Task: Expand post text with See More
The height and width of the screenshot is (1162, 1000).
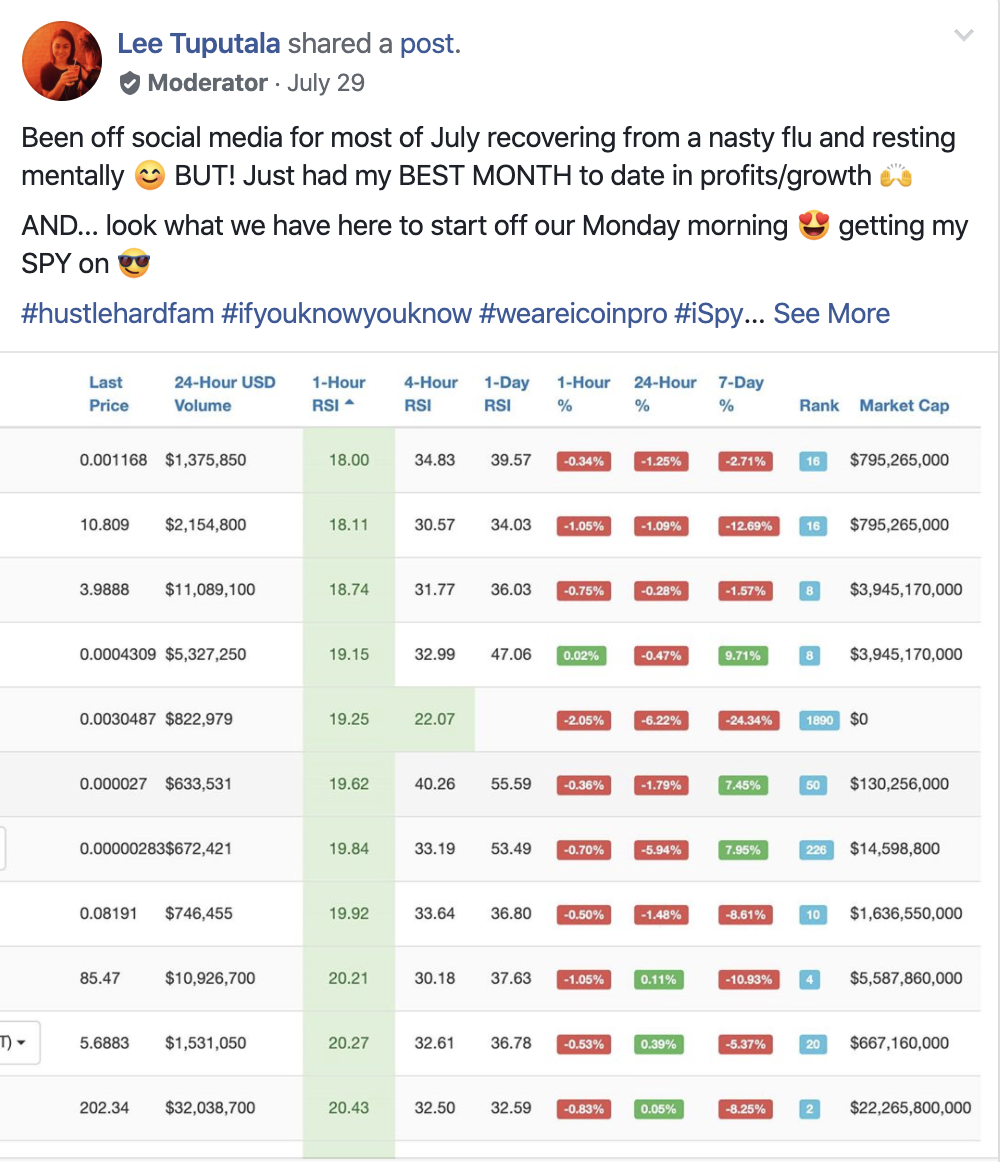Action: pos(831,314)
